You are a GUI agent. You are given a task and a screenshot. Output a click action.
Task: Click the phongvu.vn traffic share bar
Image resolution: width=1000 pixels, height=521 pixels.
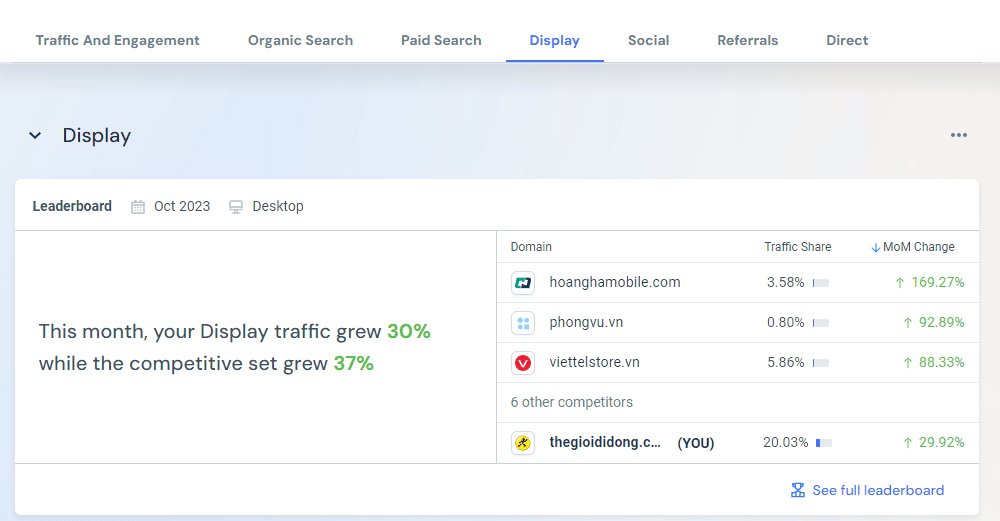pyautogui.click(x=821, y=323)
